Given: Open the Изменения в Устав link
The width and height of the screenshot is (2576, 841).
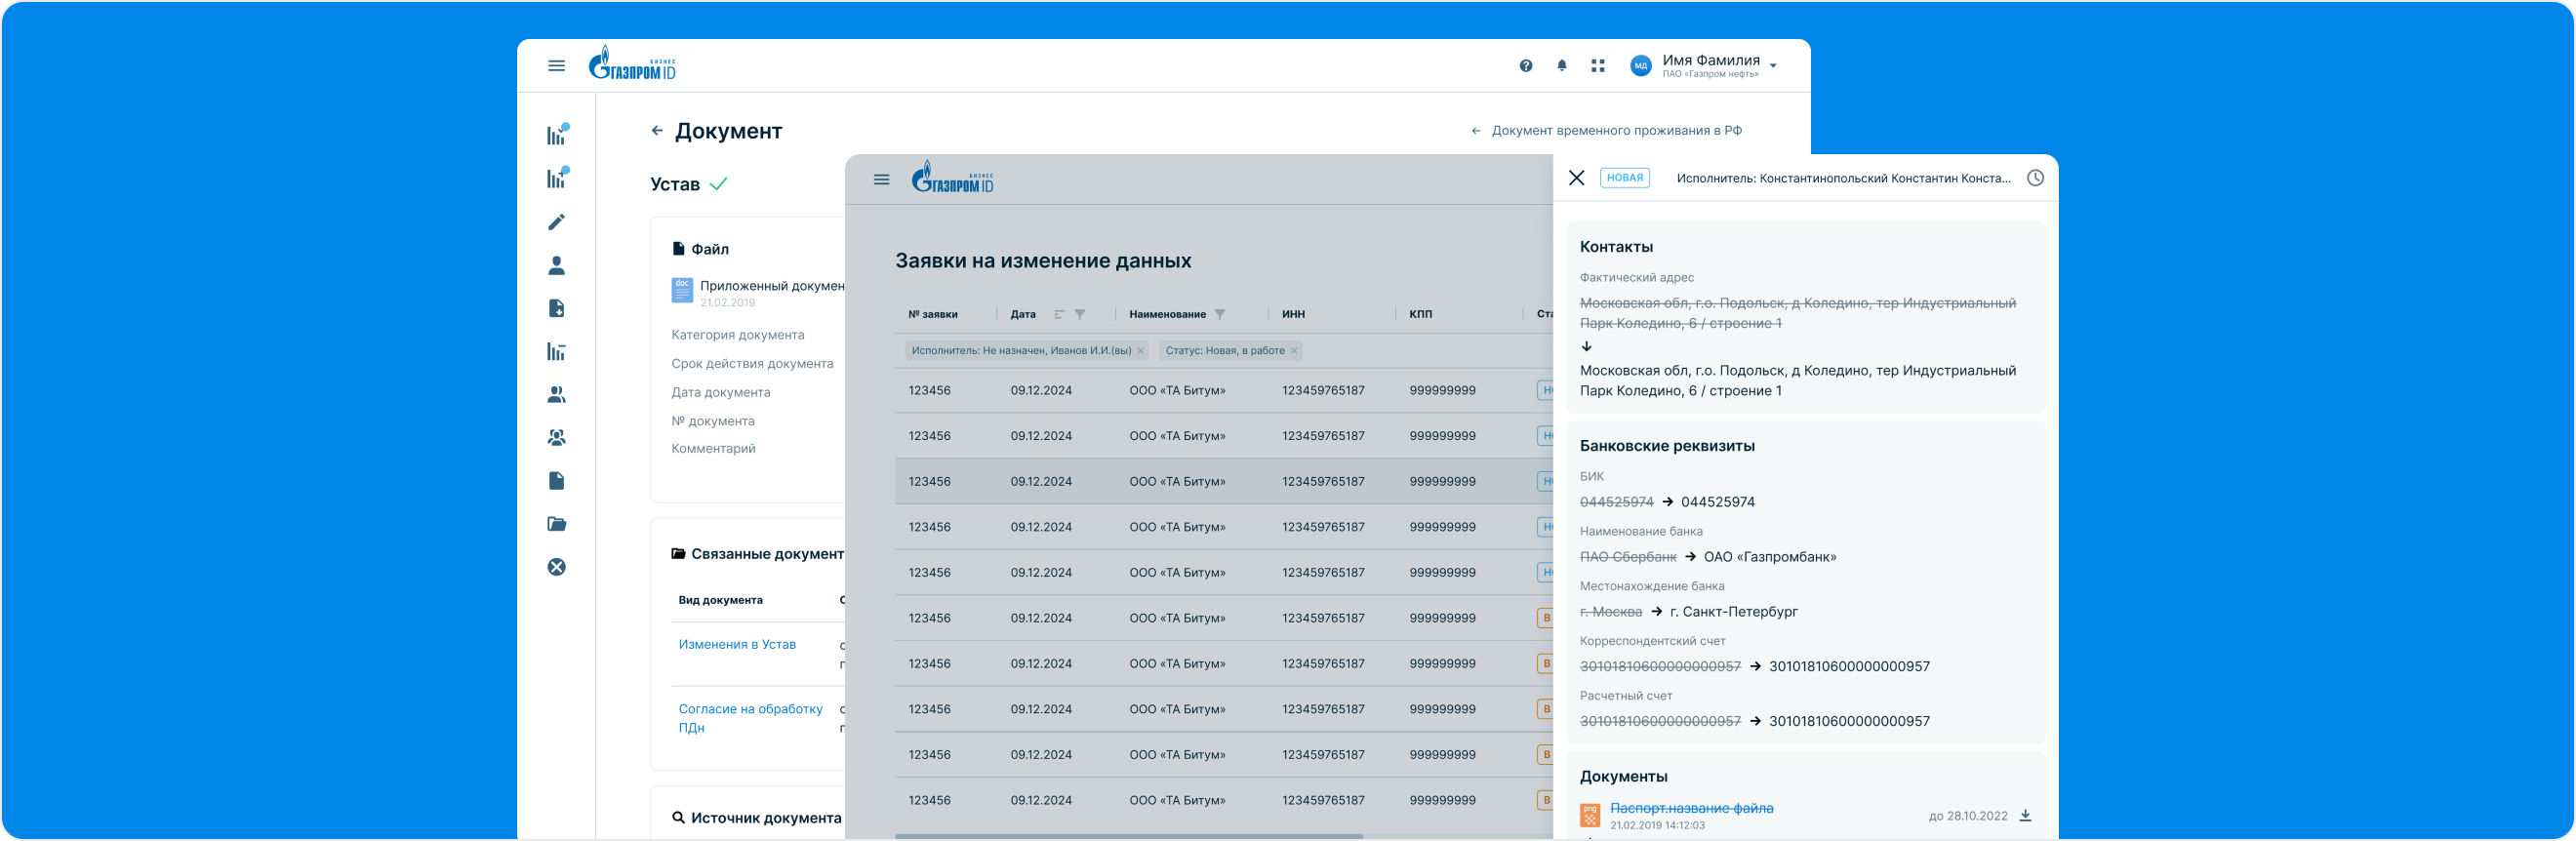Looking at the screenshot, I should point(737,645).
